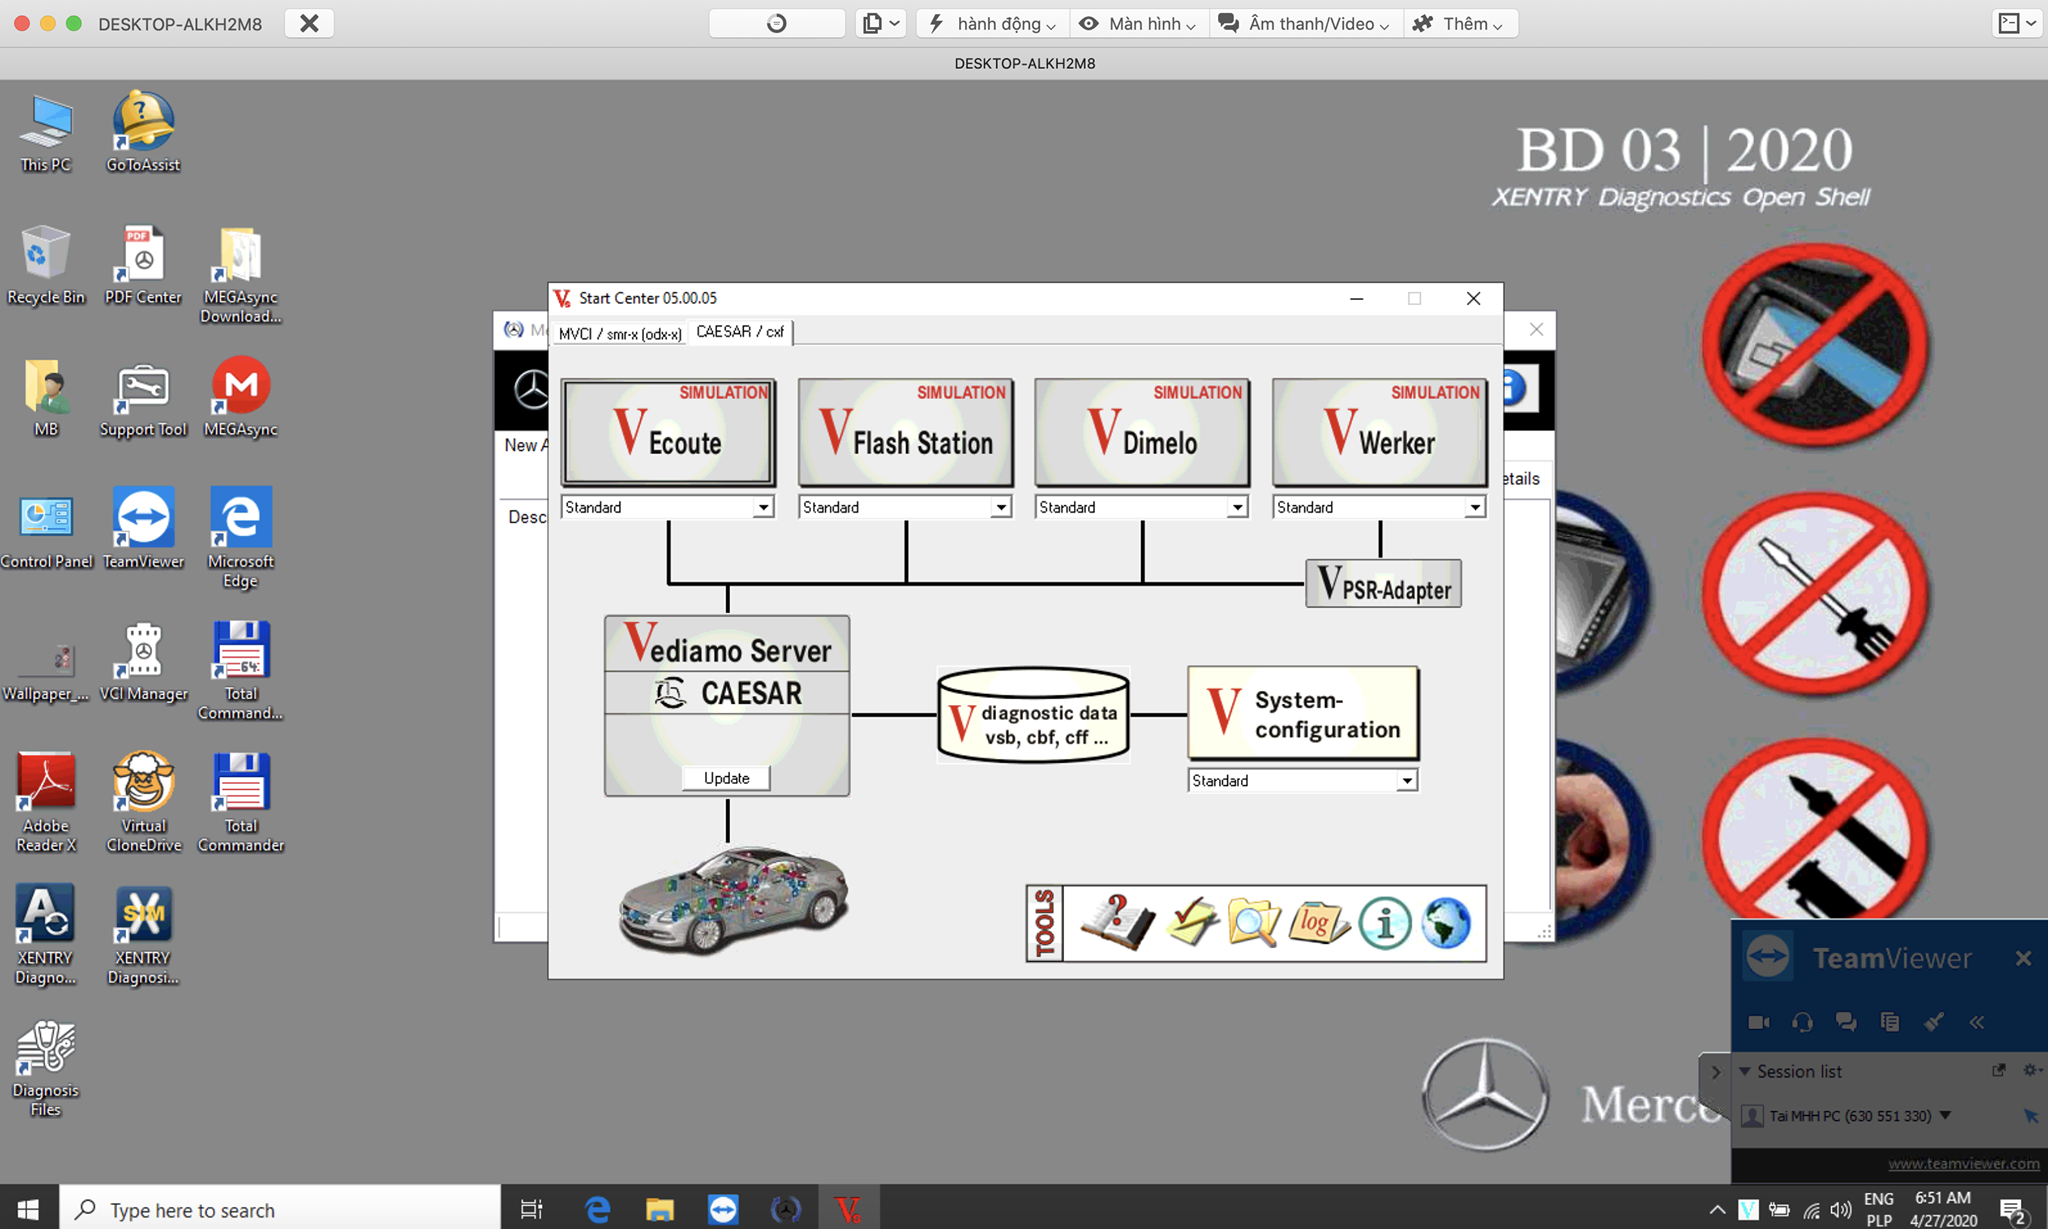The width and height of the screenshot is (2048, 1229).
Task: Select the Virtual CloneDrive shortcut
Action: point(143,802)
